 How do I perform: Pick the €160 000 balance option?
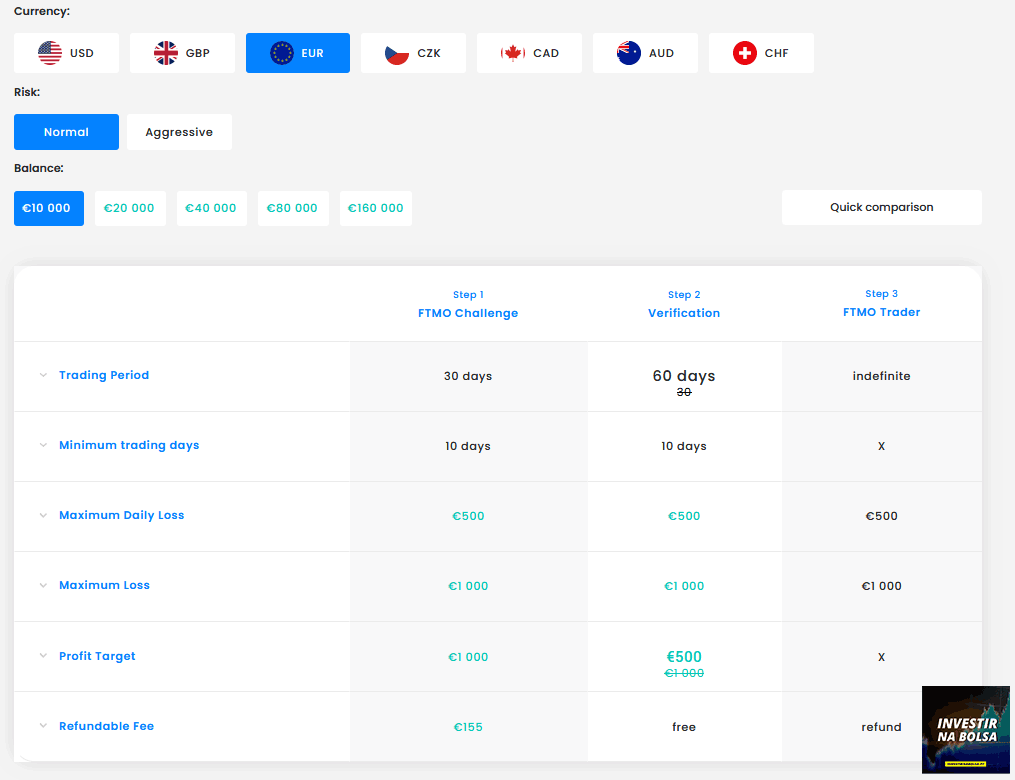tap(375, 208)
